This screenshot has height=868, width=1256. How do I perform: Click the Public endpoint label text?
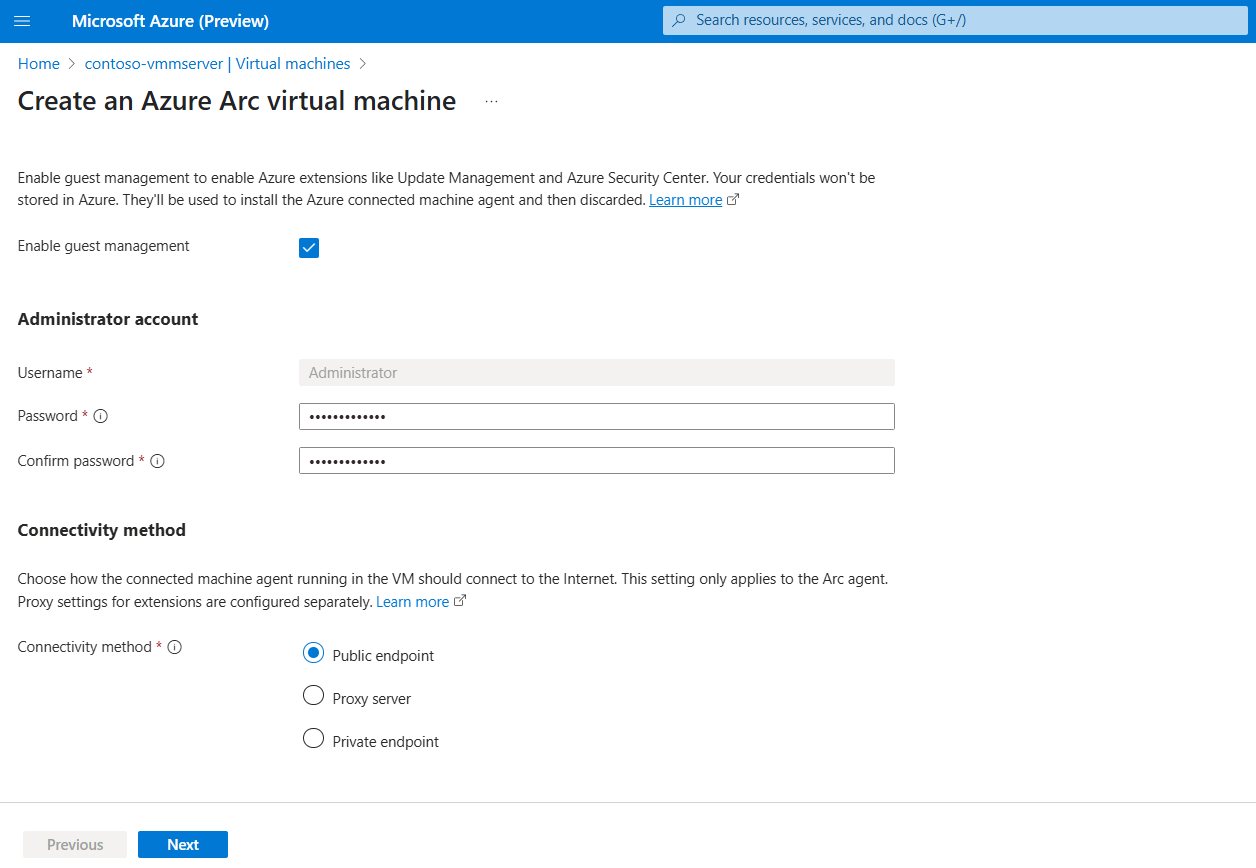(383, 656)
